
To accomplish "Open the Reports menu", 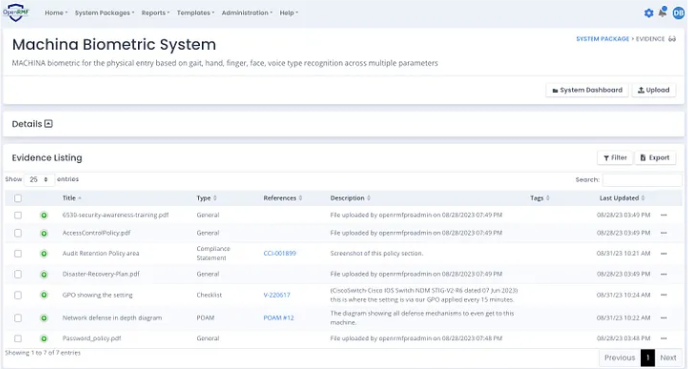I will click(156, 13).
